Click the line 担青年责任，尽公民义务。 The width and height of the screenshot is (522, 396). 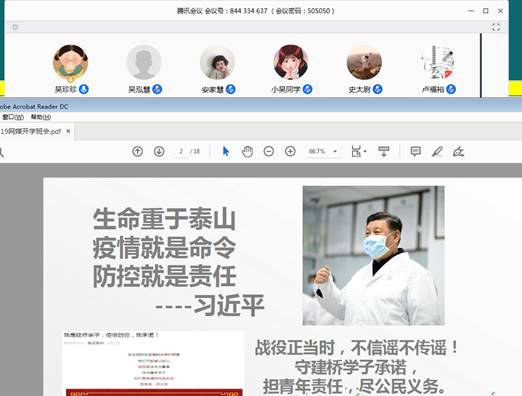pyautogui.click(x=355, y=387)
